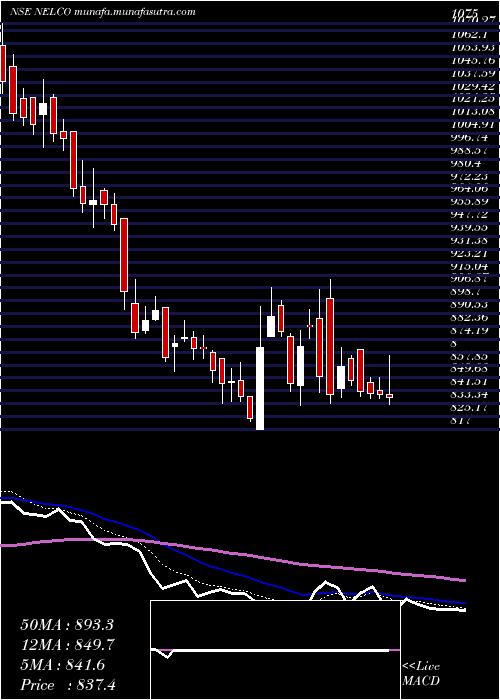Click the 1053.93 price axis label
Screen dimensions: 500x700
pyautogui.click(x=473, y=47)
